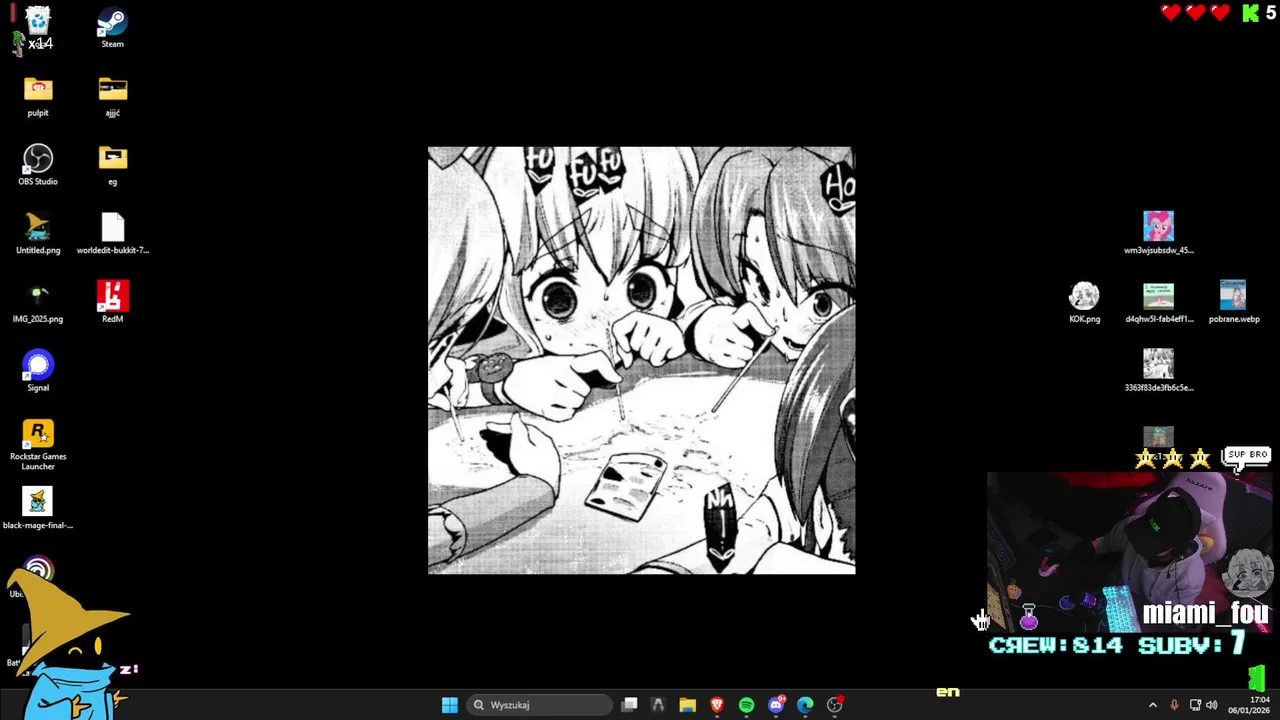This screenshot has width=1280, height=720.
Task: Select the KOK.png desktop file
Action: coord(1084,303)
